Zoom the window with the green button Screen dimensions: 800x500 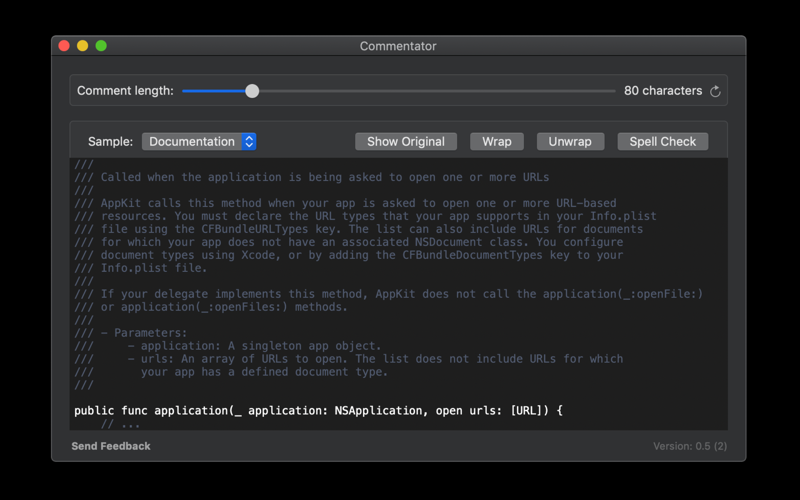101,46
